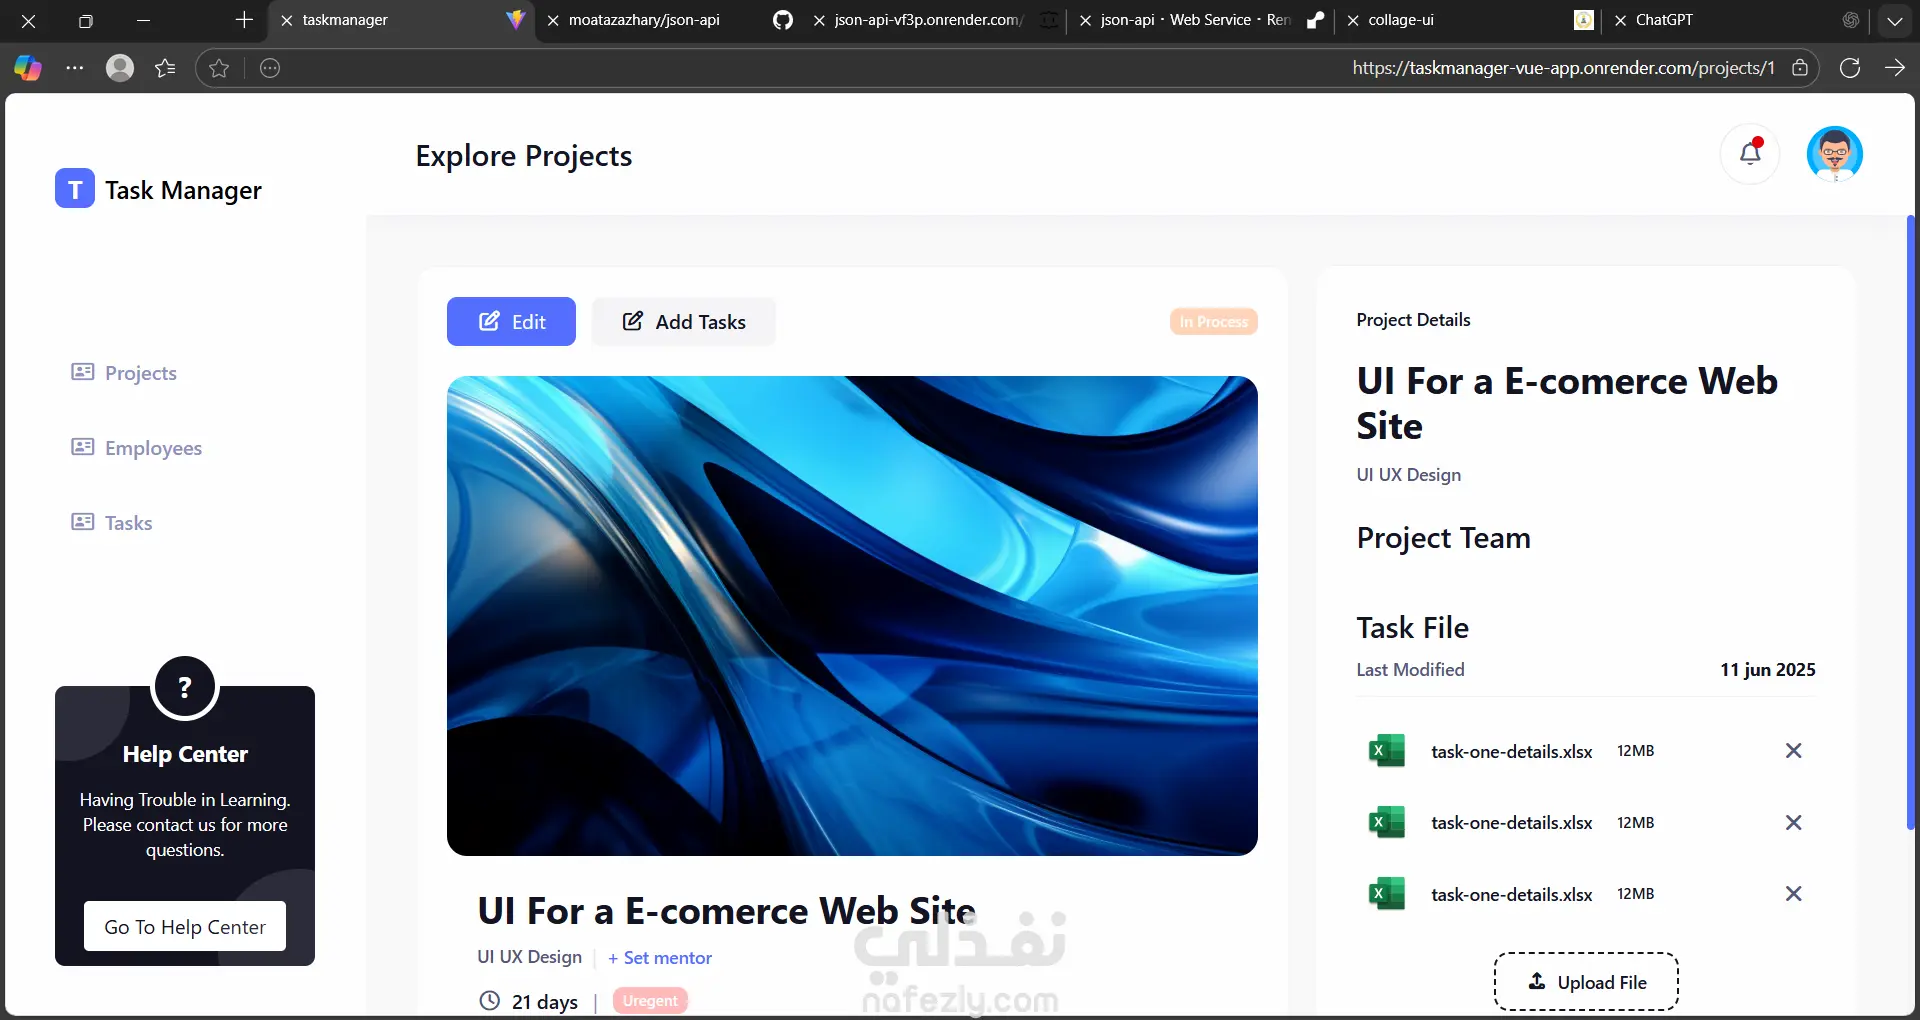The height and width of the screenshot is (1020, 1920).
Task: Click the 'Last Modified' label
Action: pyautogui.click(x=1410, y=670)
